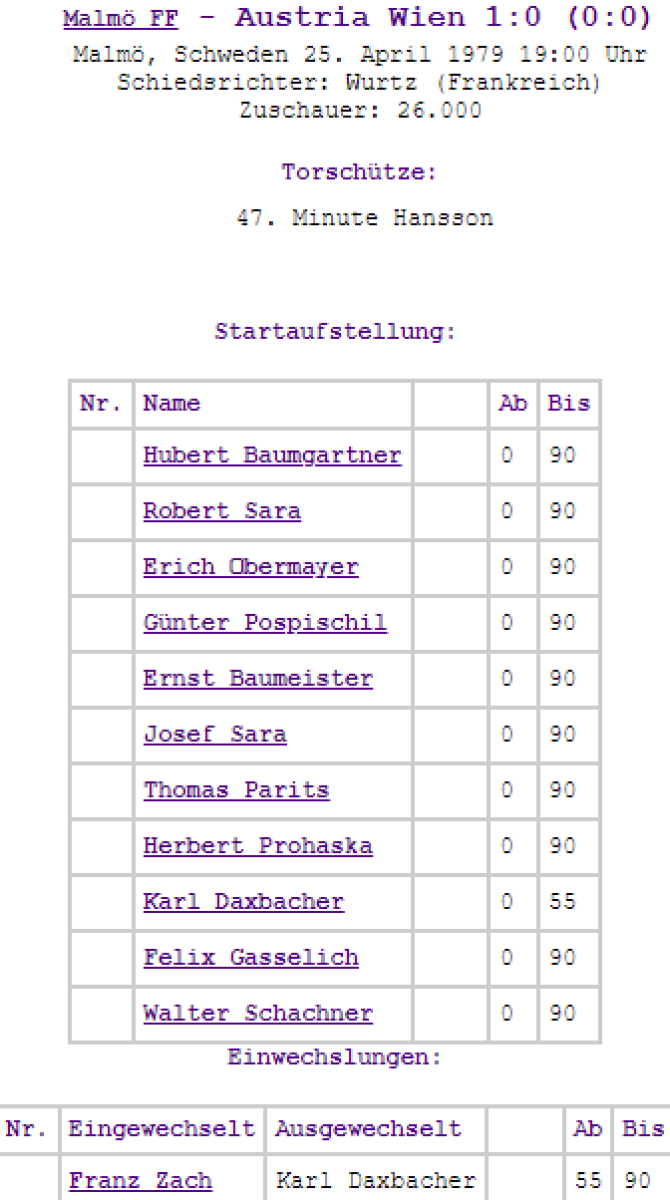670x1200 pixels.
Task: Select the Erich Obermayer link
Action: [x=250, y=567]
